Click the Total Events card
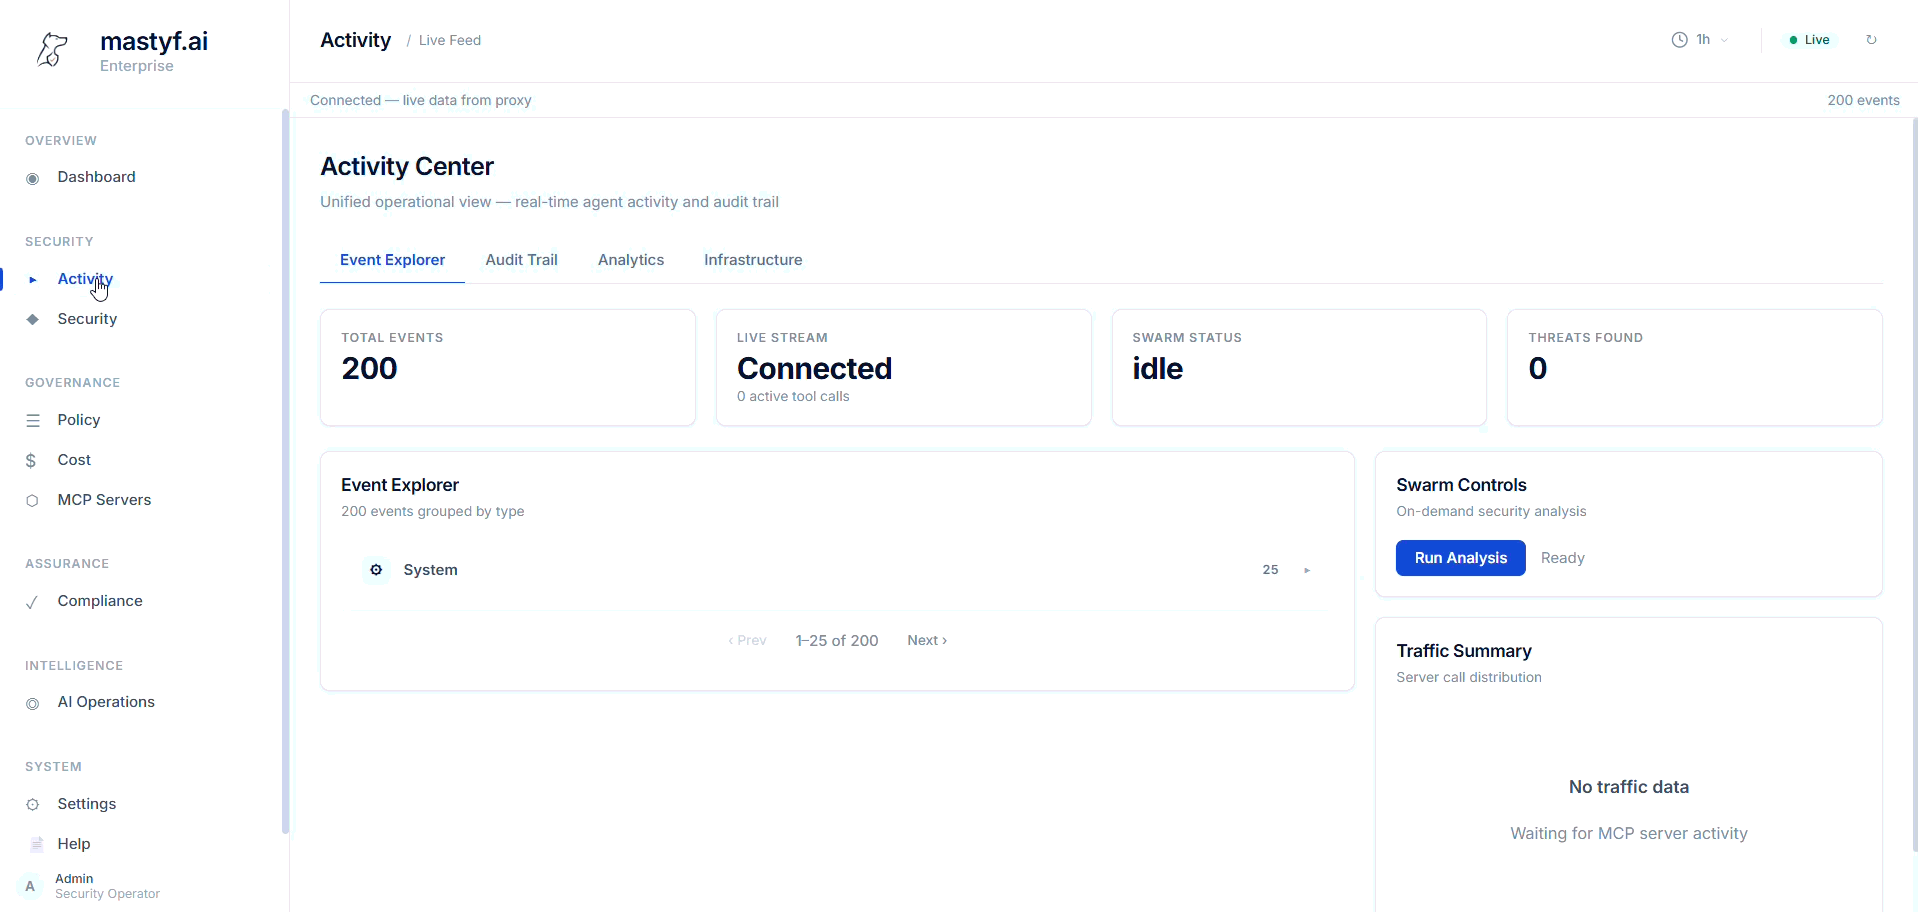The width and height of the screenshot is (1918, 912). coord(508,368)
